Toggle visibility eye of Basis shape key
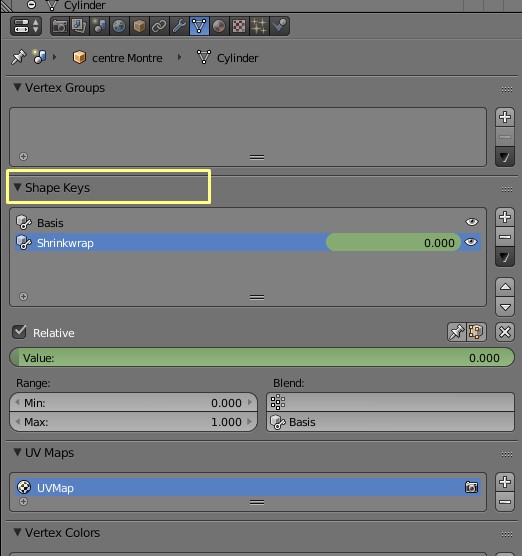Image resolution: width=522 pixels, height=556 pixels. click(472, 222)
